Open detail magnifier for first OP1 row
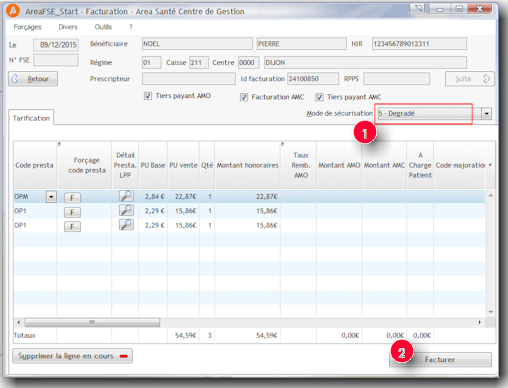 coord(126,210)
